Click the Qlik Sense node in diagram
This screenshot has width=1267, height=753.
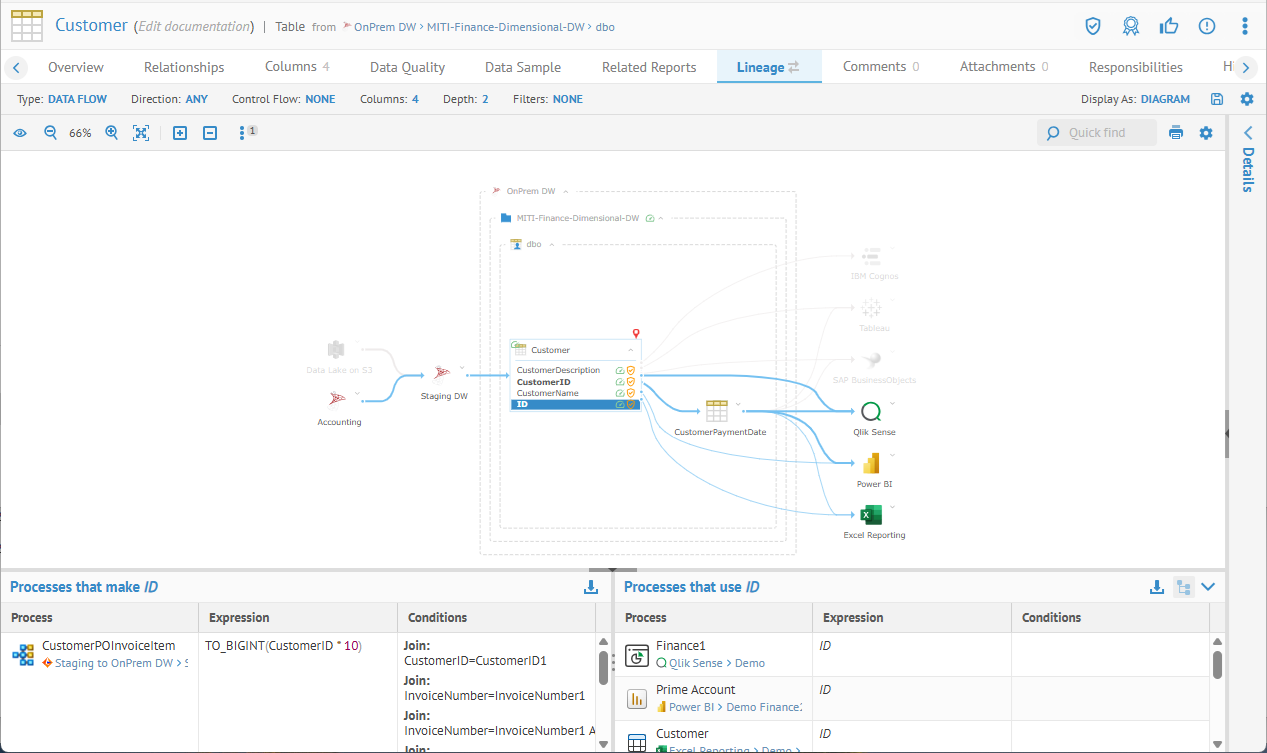point(870,412)
